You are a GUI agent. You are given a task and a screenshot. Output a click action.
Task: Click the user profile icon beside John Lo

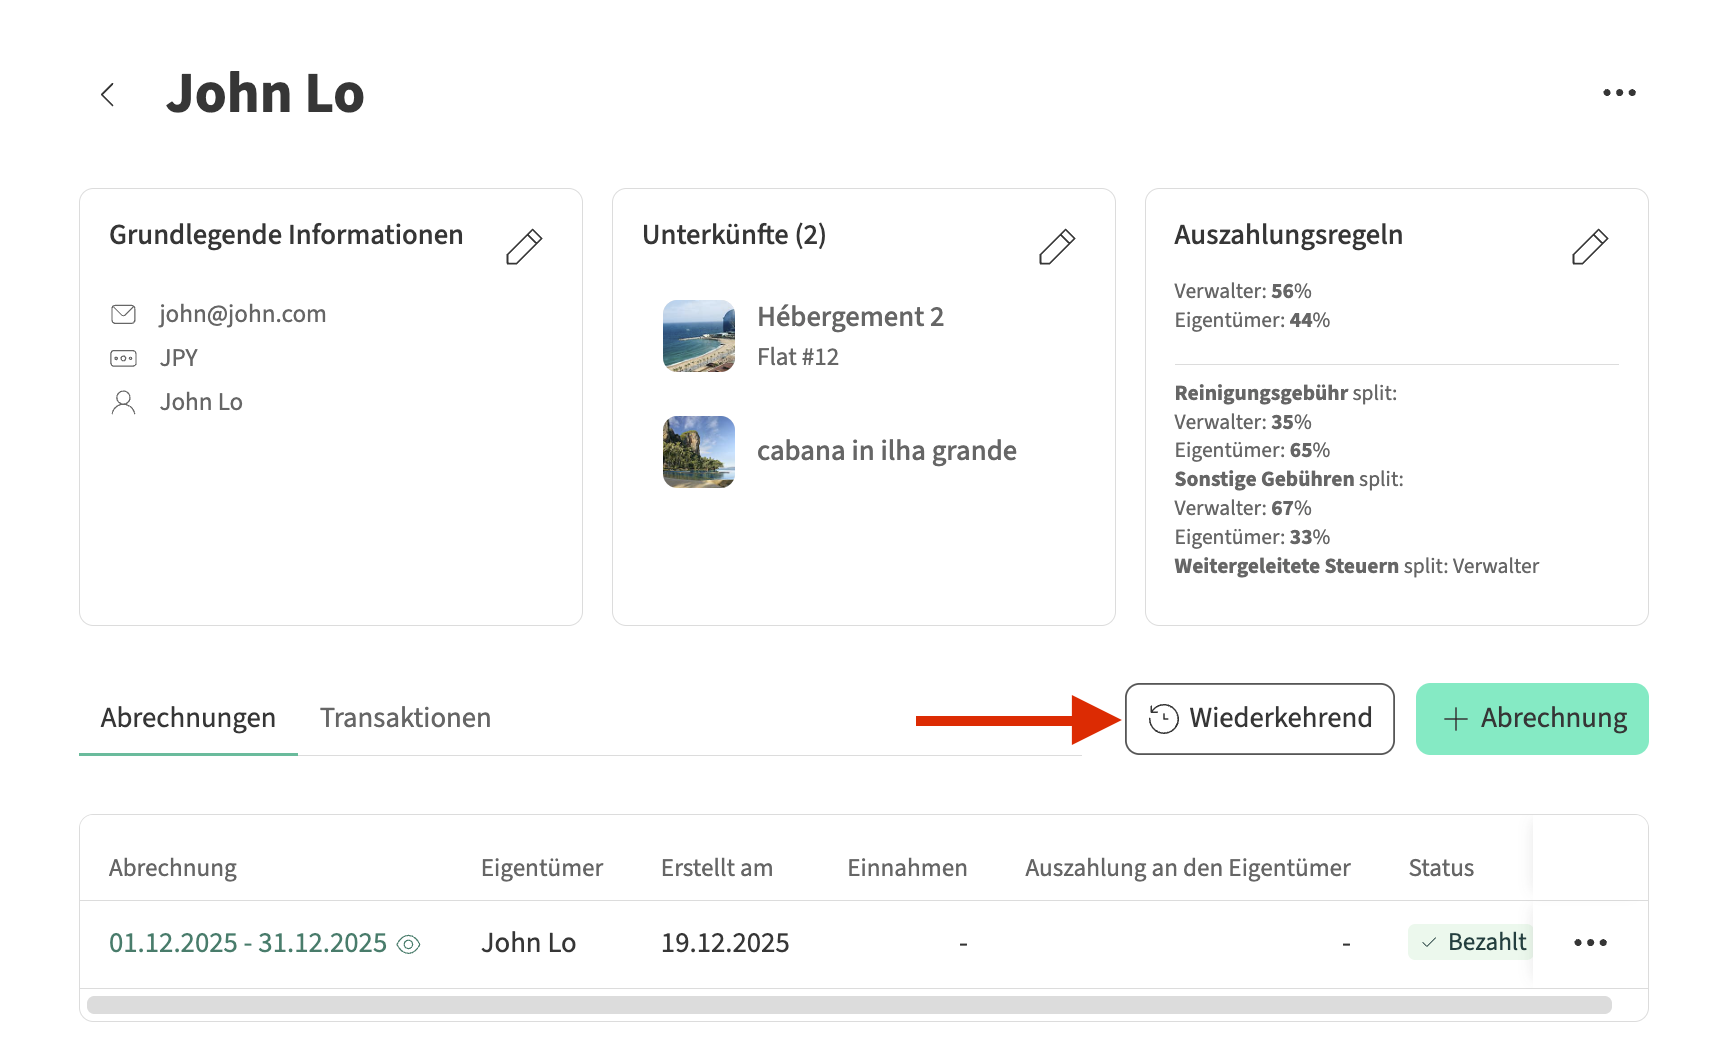point(123,402)
